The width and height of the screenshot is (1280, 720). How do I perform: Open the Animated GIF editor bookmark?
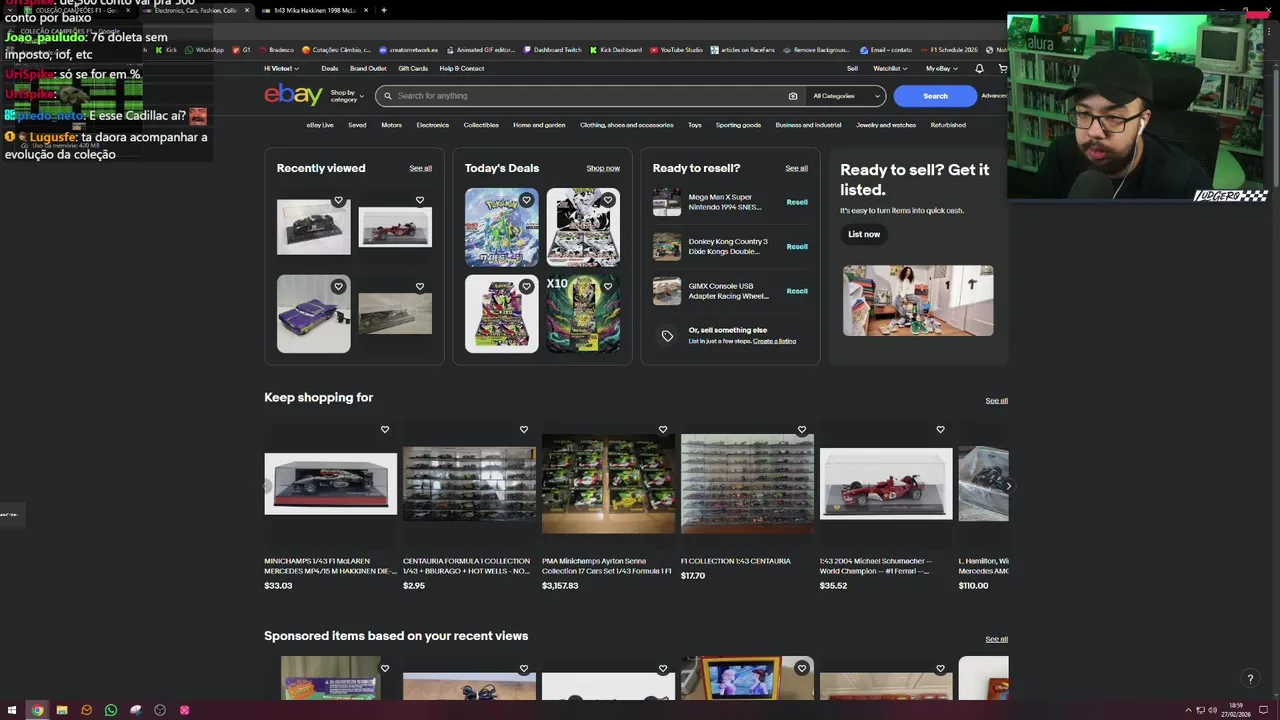[481, 49]
